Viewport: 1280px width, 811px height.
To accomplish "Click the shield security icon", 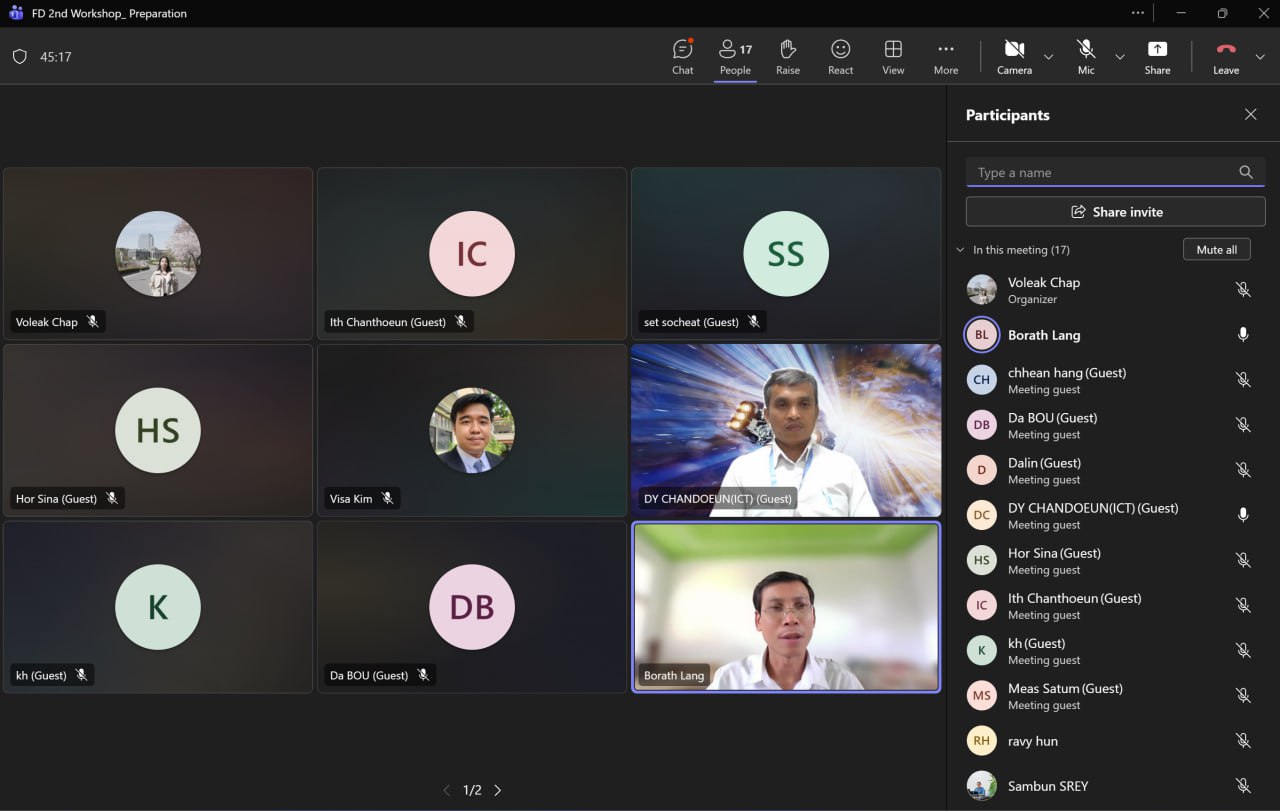I will point(19,57).
